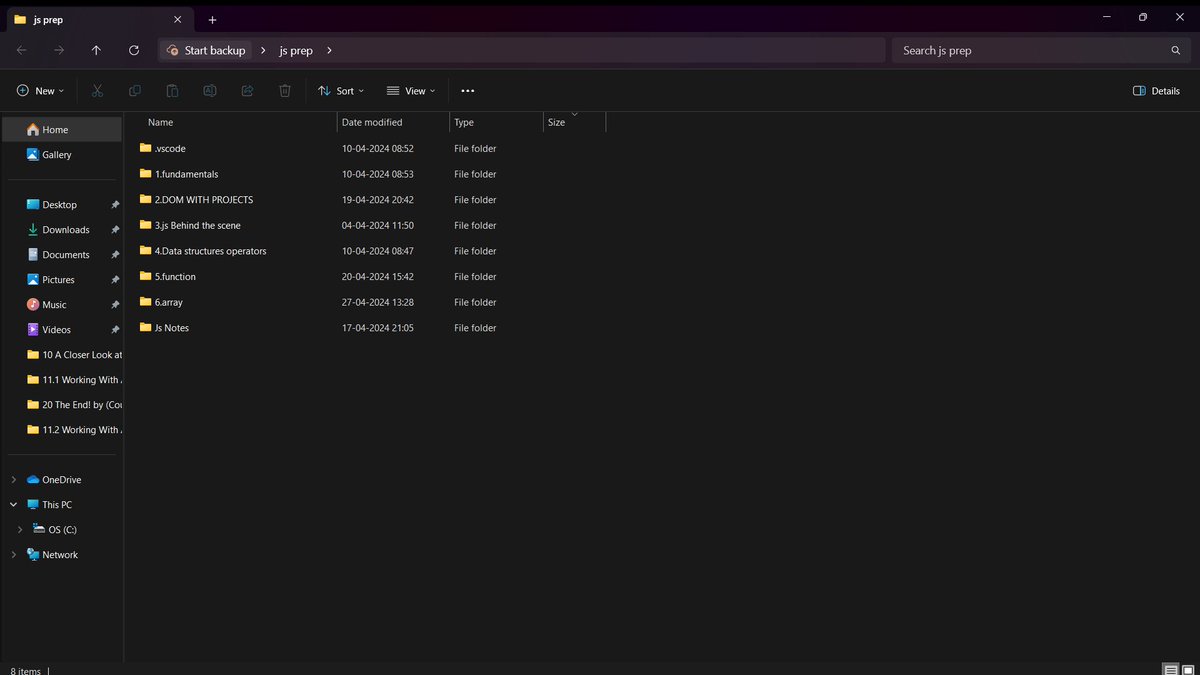Click the Copy icon in toolbar
The height and width of the screenshot is (675, 1200).
[x=135, y=91]
